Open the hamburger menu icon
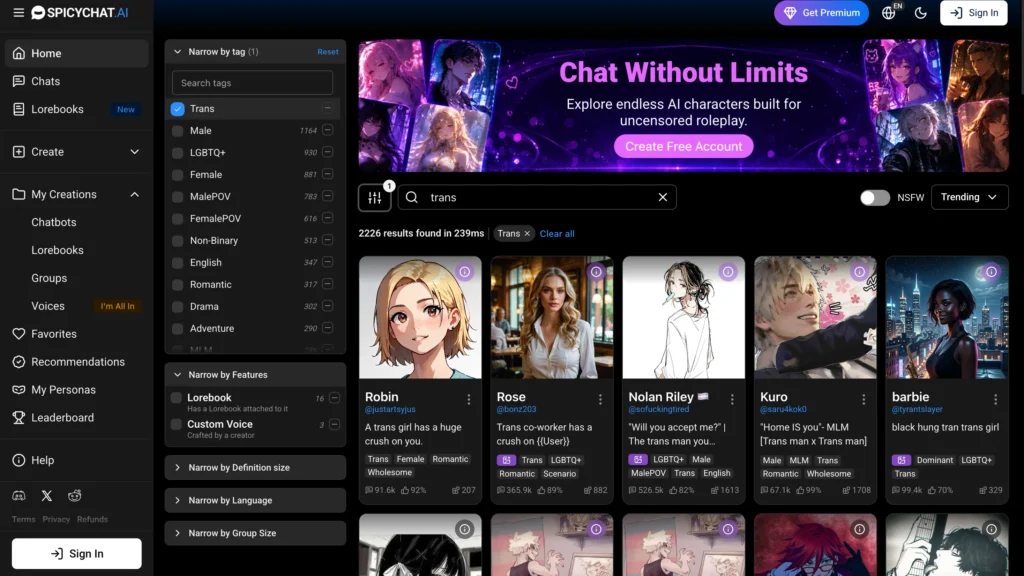The width and height of the screenshot is (1024, 576). (x=18, y=12)
